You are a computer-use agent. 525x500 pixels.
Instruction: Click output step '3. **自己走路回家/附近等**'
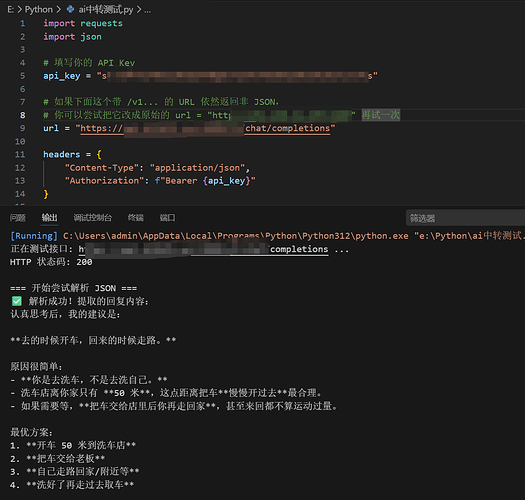[75, 472]
